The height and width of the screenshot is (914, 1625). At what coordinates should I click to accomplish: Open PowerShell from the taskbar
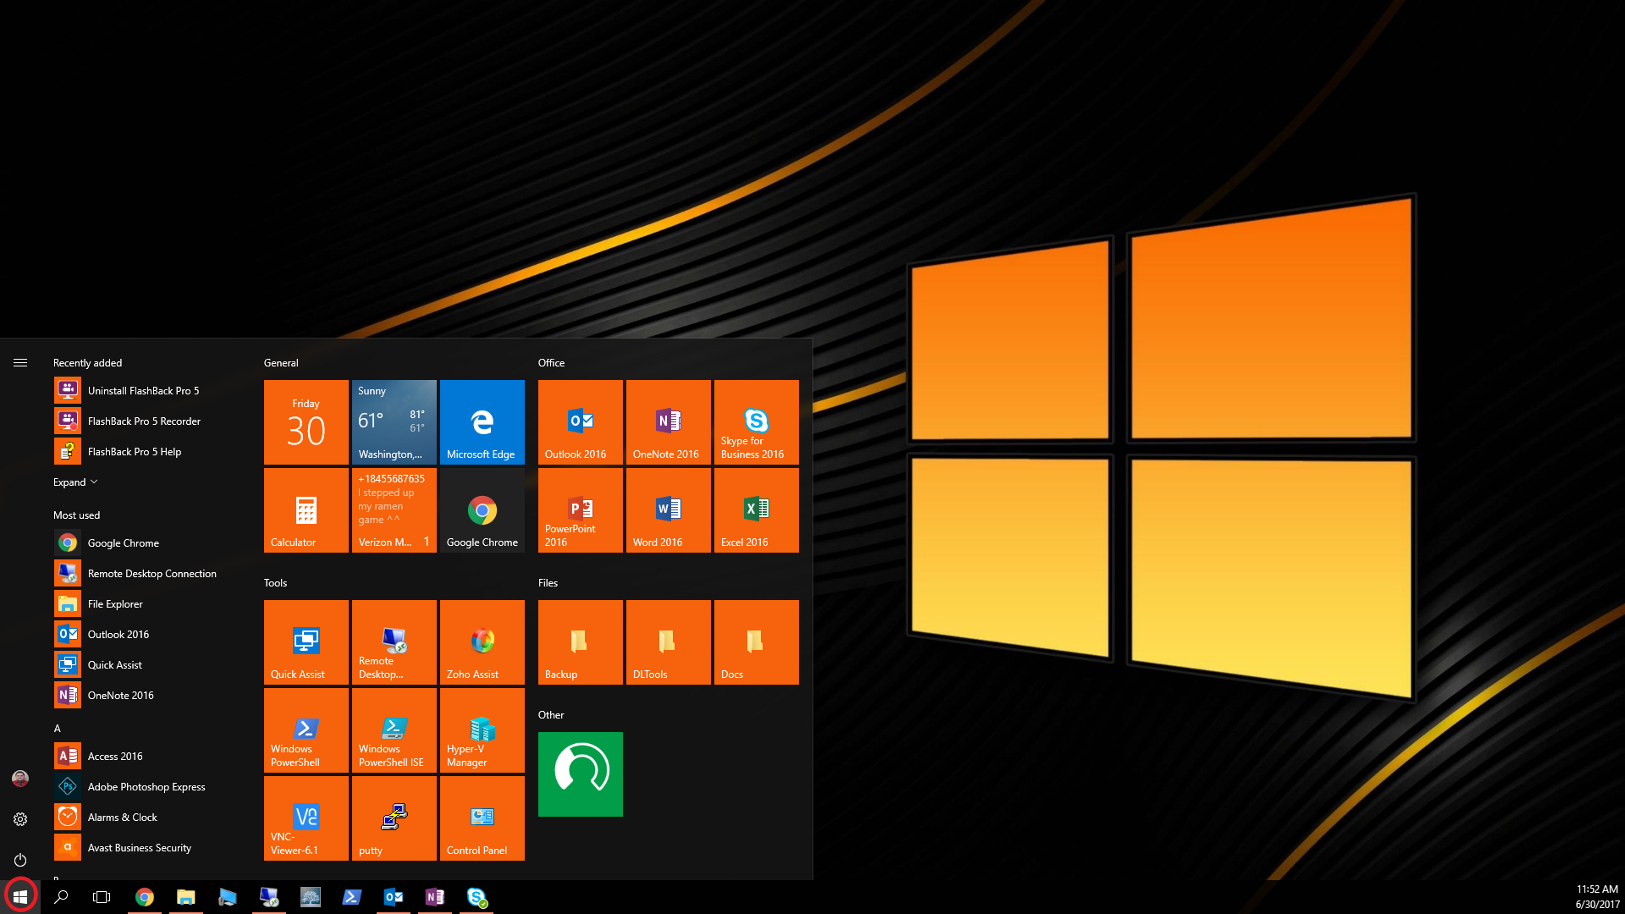pyautogui.click(x=352, y=897)
